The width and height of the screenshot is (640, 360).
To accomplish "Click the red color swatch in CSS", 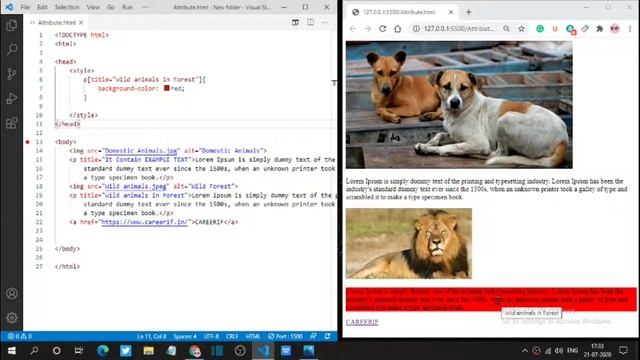I will pyautogui.click(x=167, y=88).
